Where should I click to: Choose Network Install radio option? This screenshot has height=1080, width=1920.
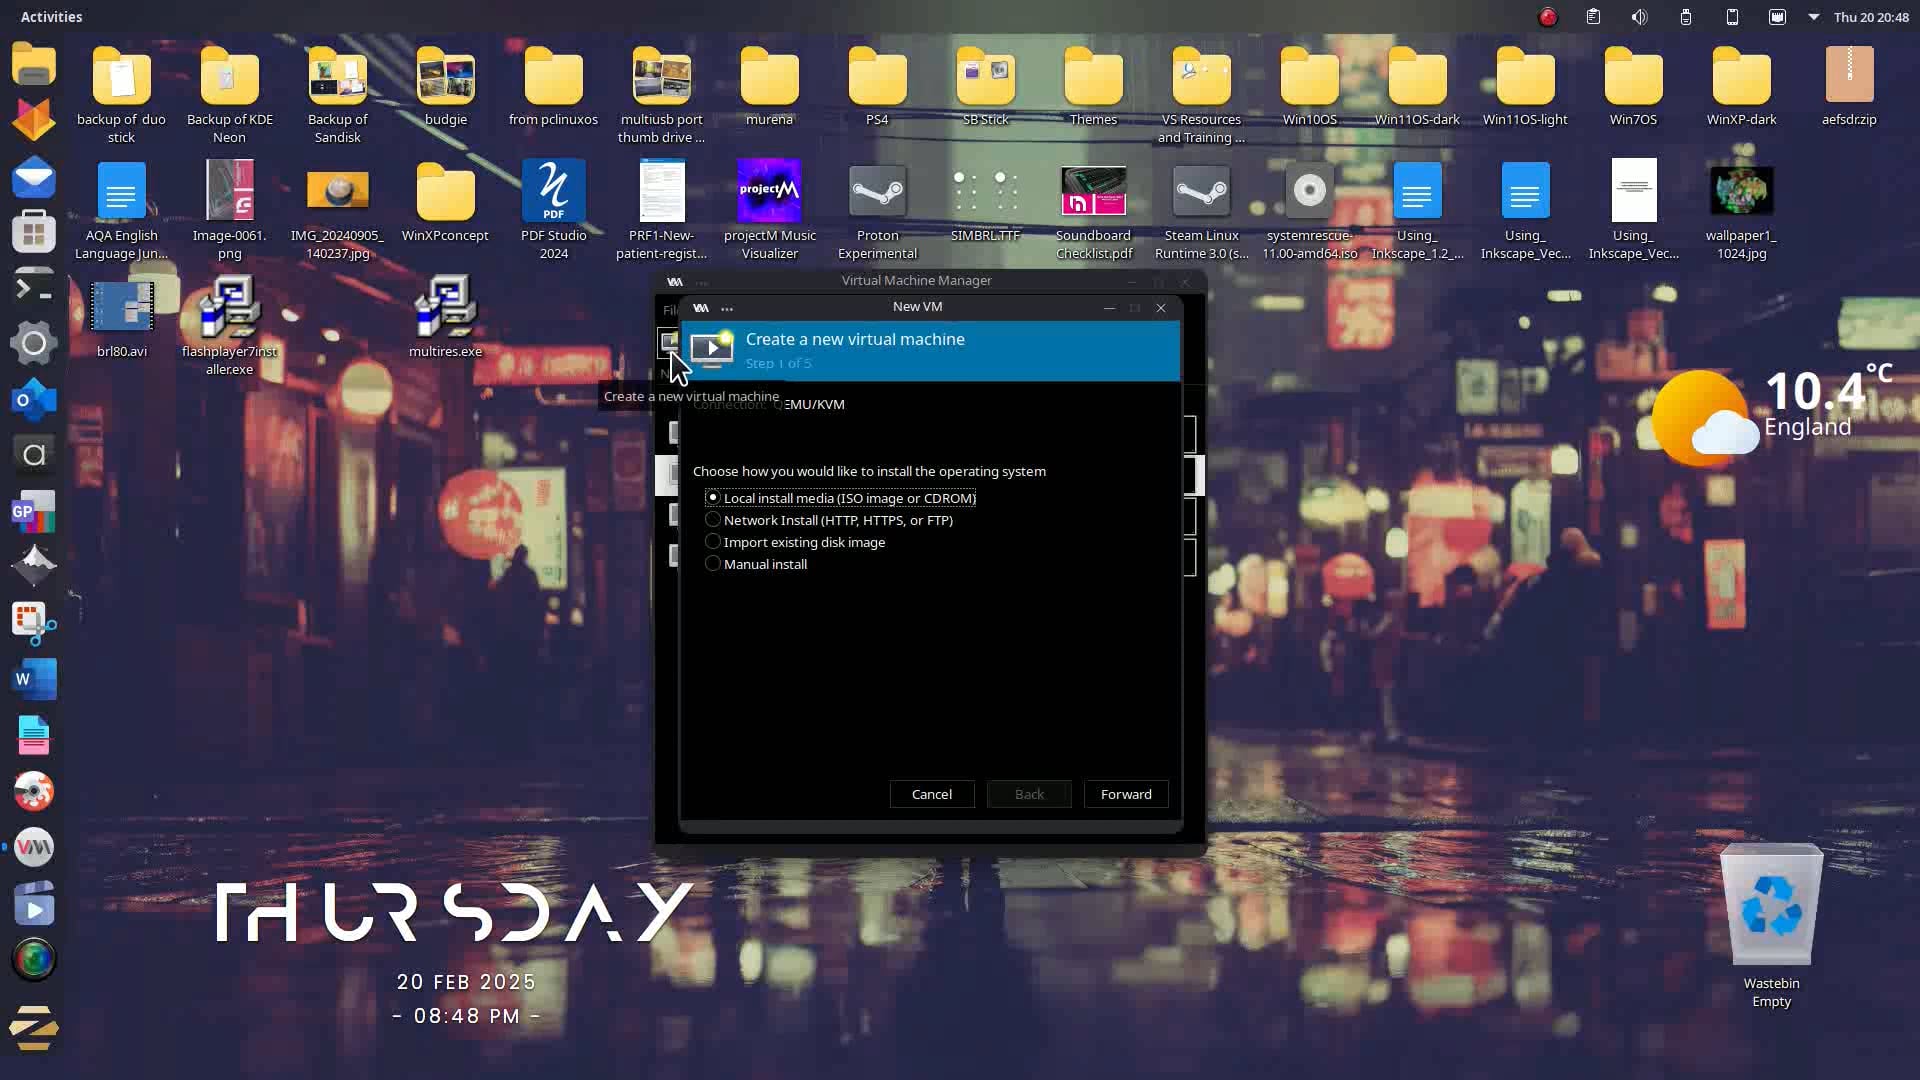[x=713, y=520]
